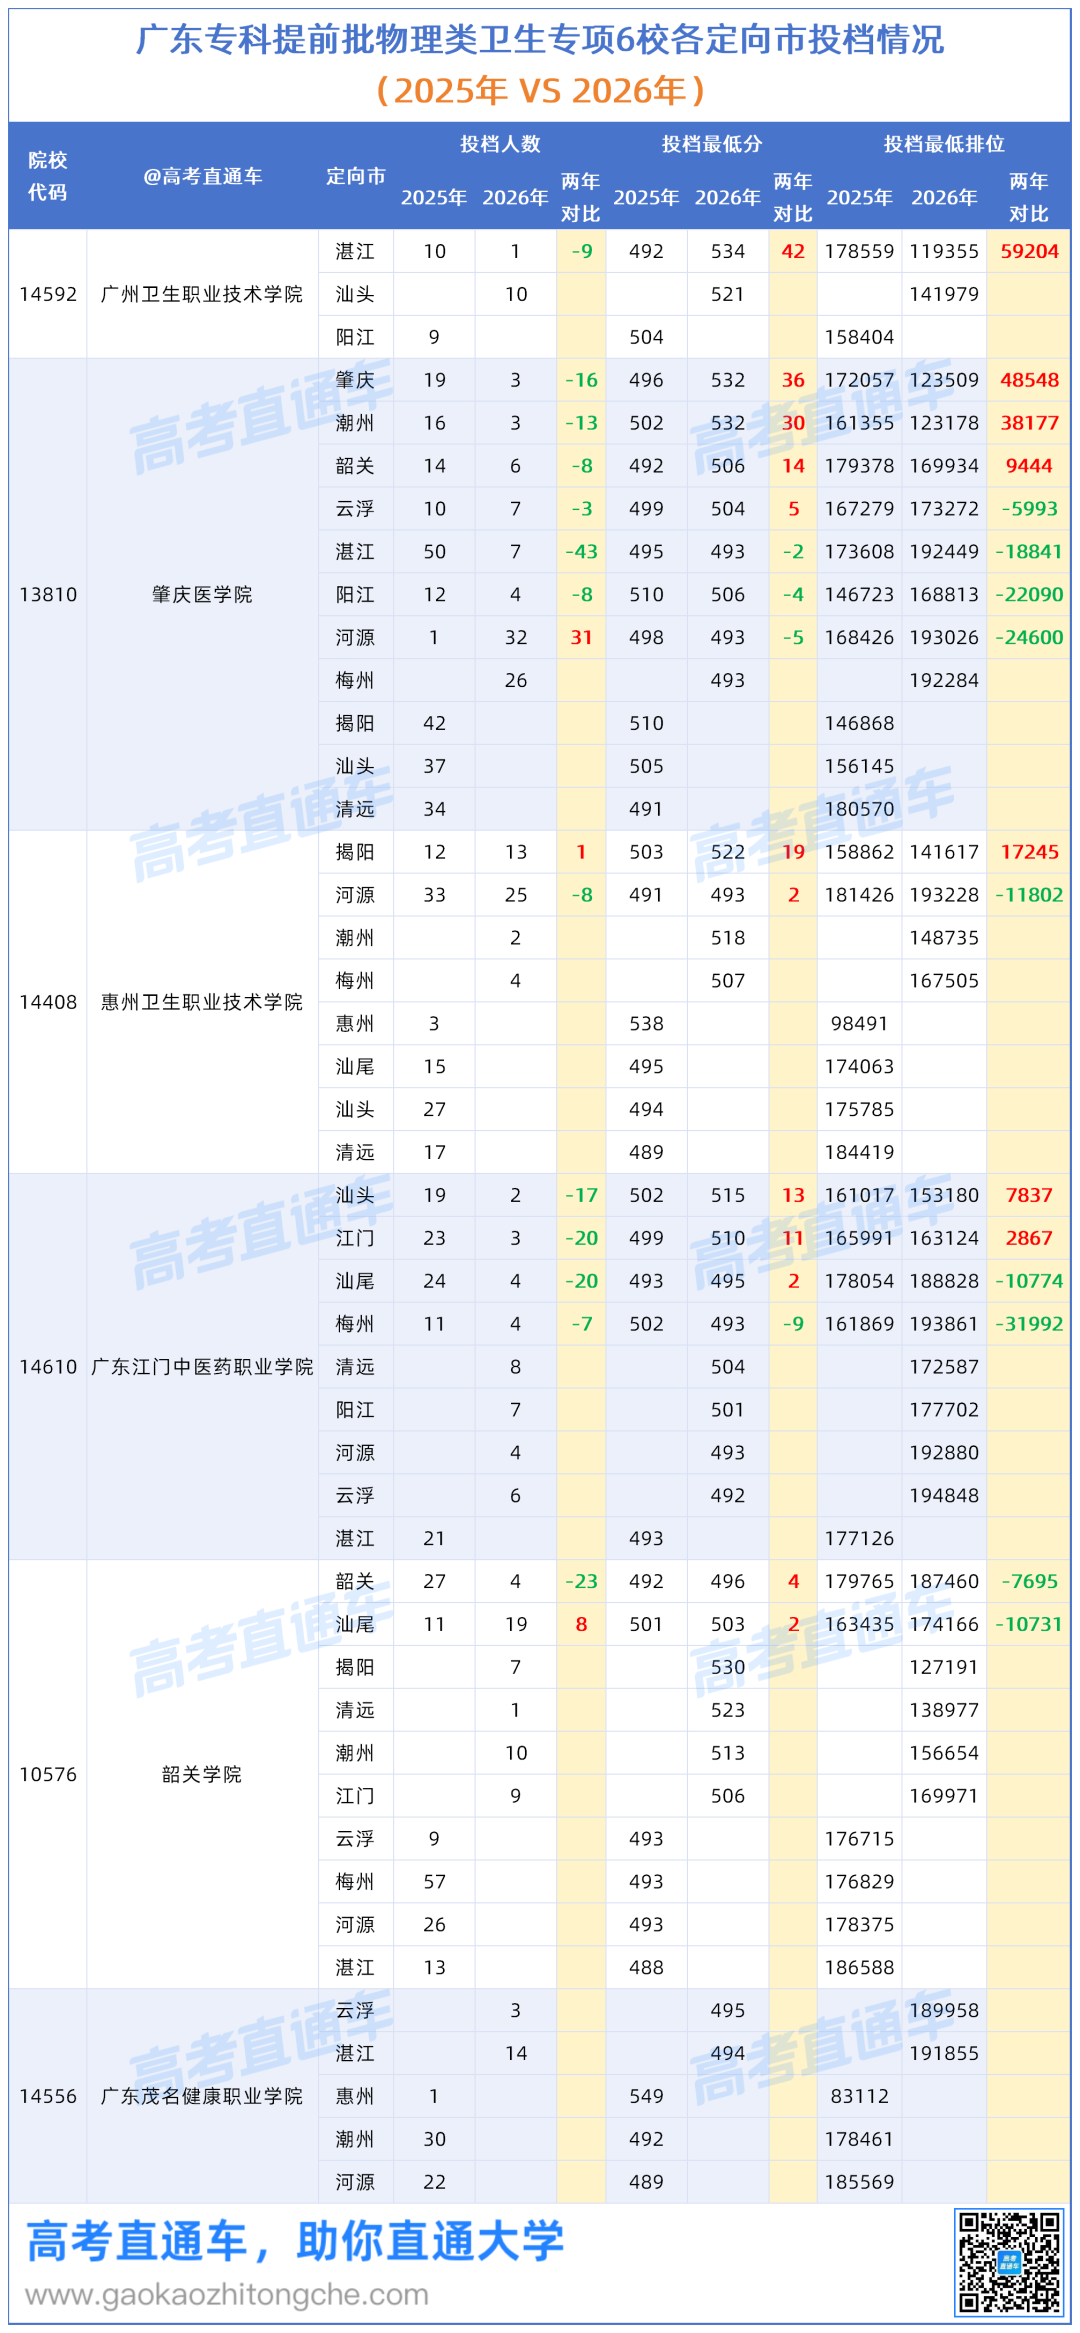This screenshot has height=2333, width=1080.
Task: Click rank value '177702'
Action: tap(944, 1410)
